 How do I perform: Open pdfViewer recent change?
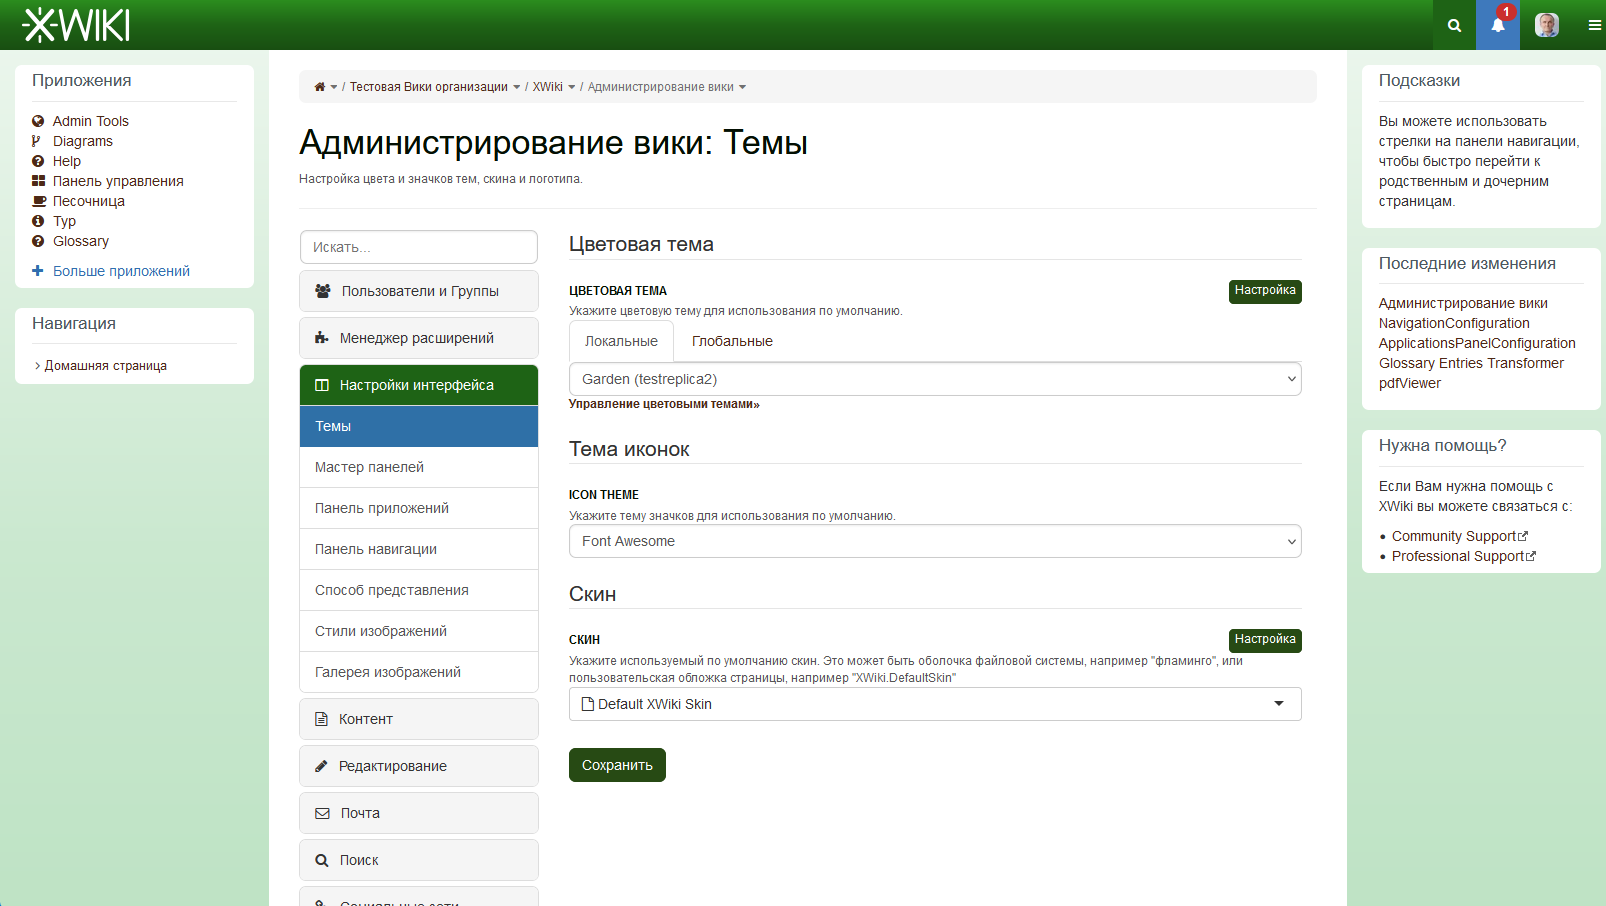(1410, 383)
